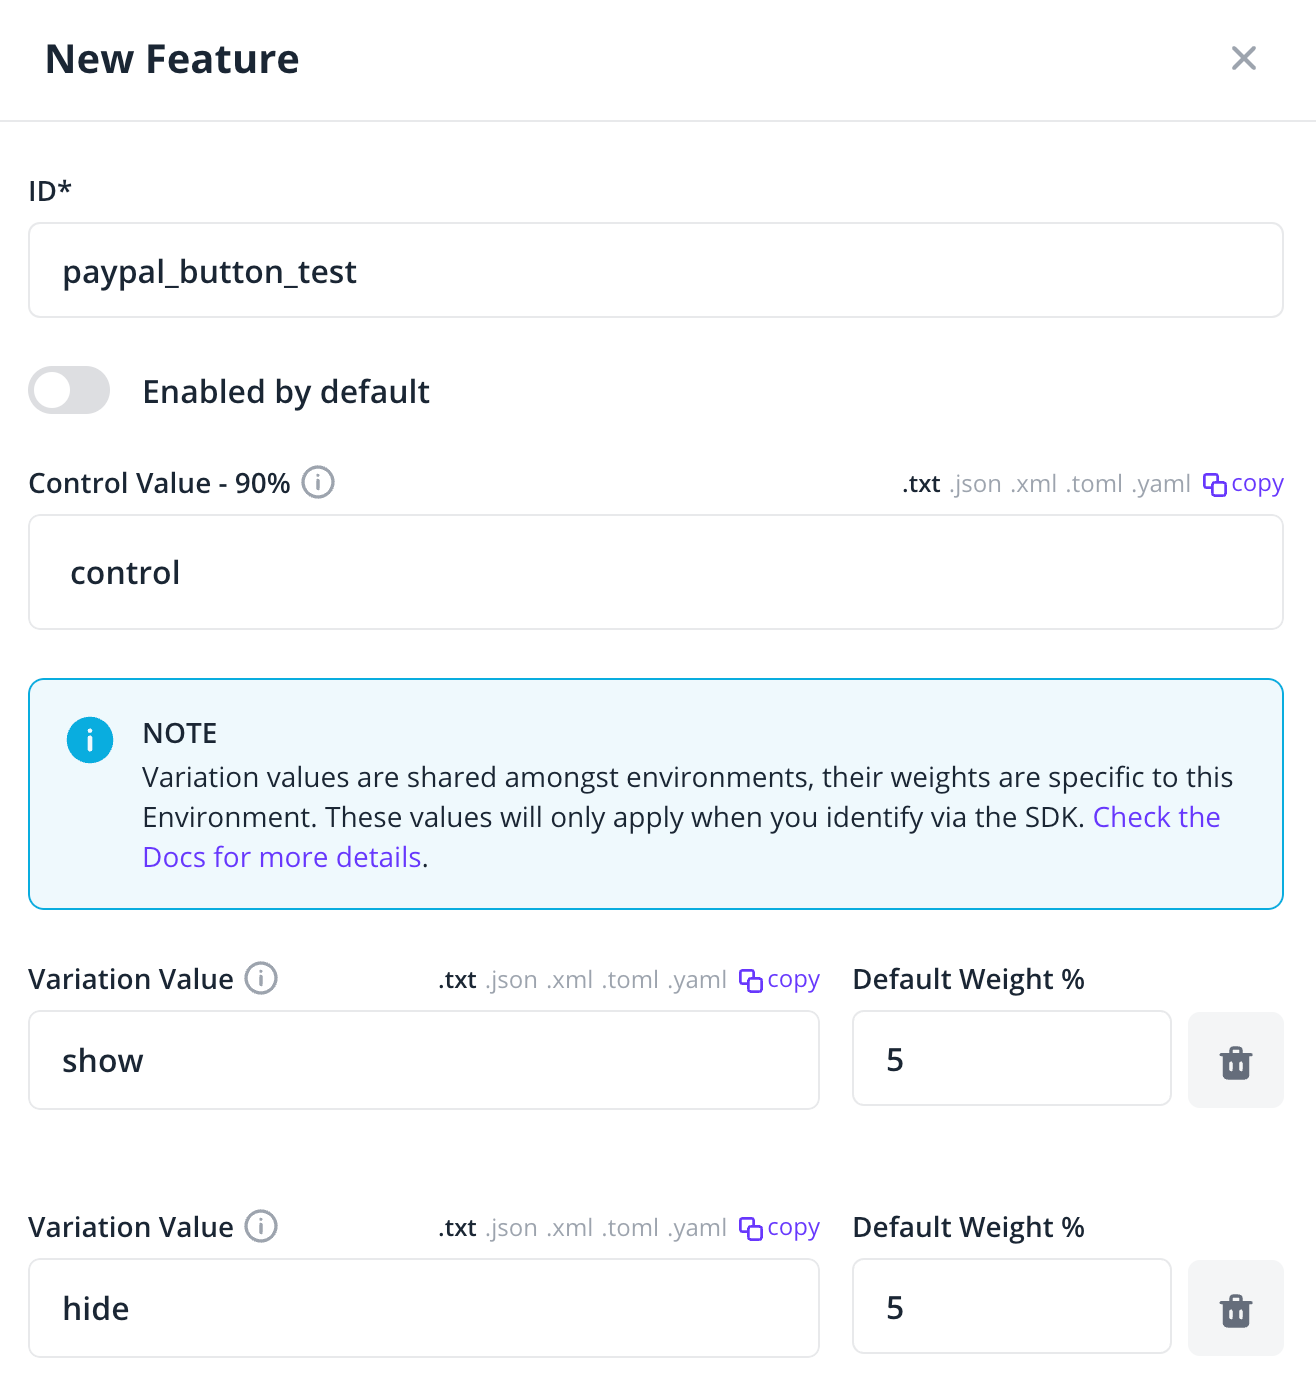Image resolution: width=1316 pixels, height=1381 pixels.
Task: Click the 'show' variation value field
Action: (423, 1060)
